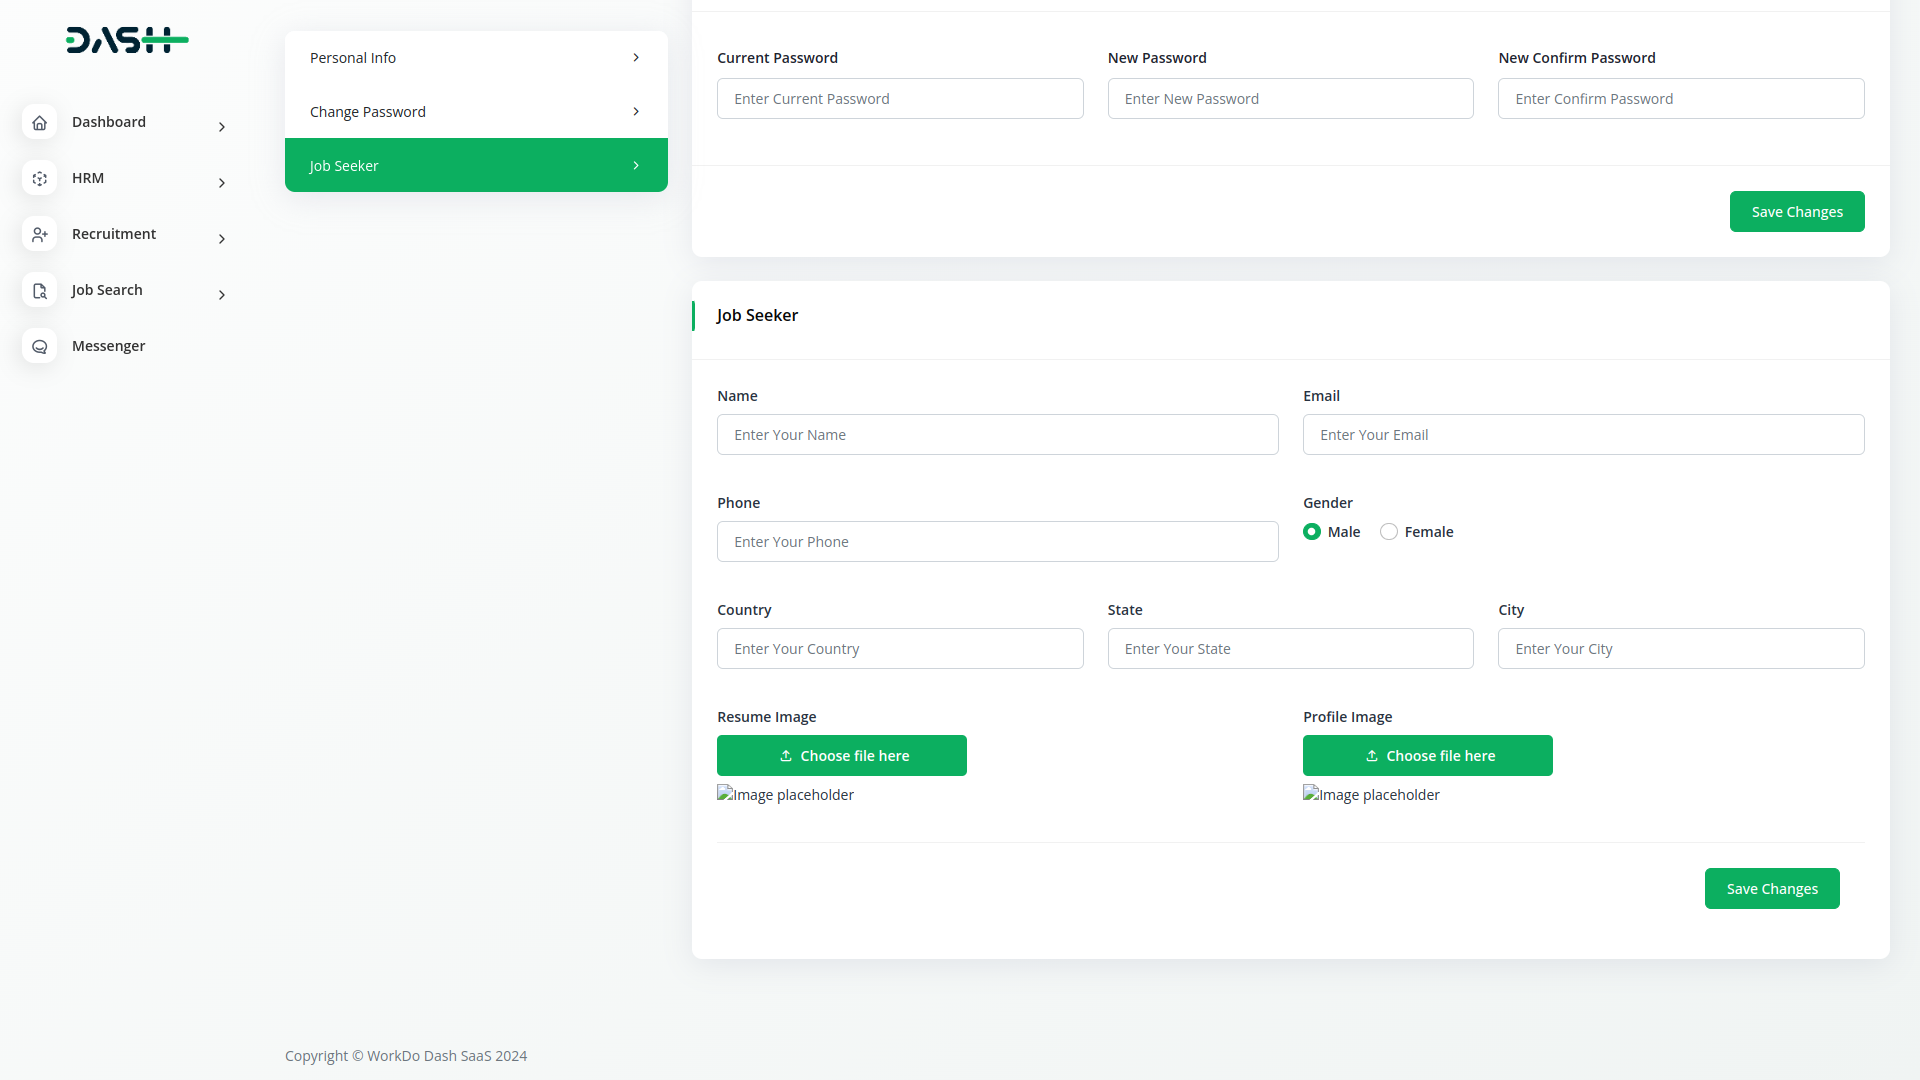This screenshot has height=1080, width=1920.
Task: Click the Enter Current Password field
Action: [900, 99]
